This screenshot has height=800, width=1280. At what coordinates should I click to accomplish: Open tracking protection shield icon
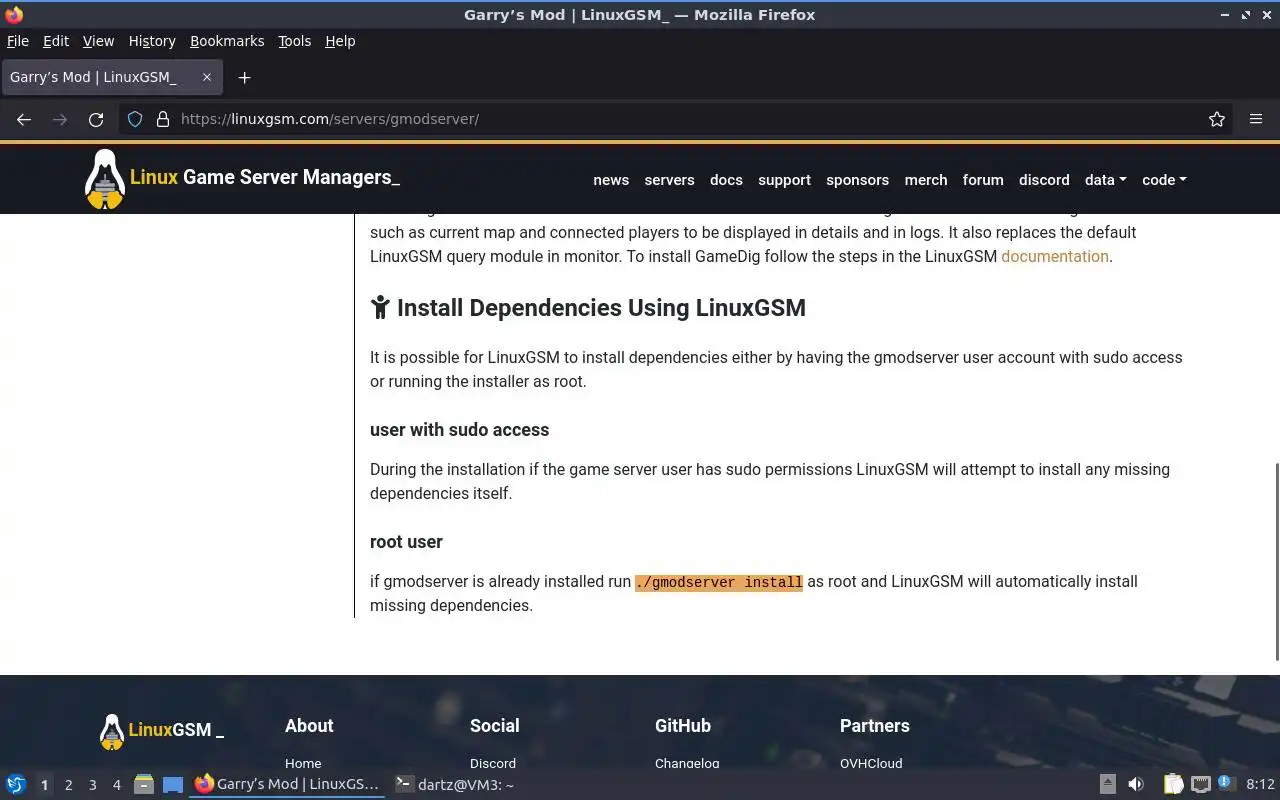click(135, 119)
